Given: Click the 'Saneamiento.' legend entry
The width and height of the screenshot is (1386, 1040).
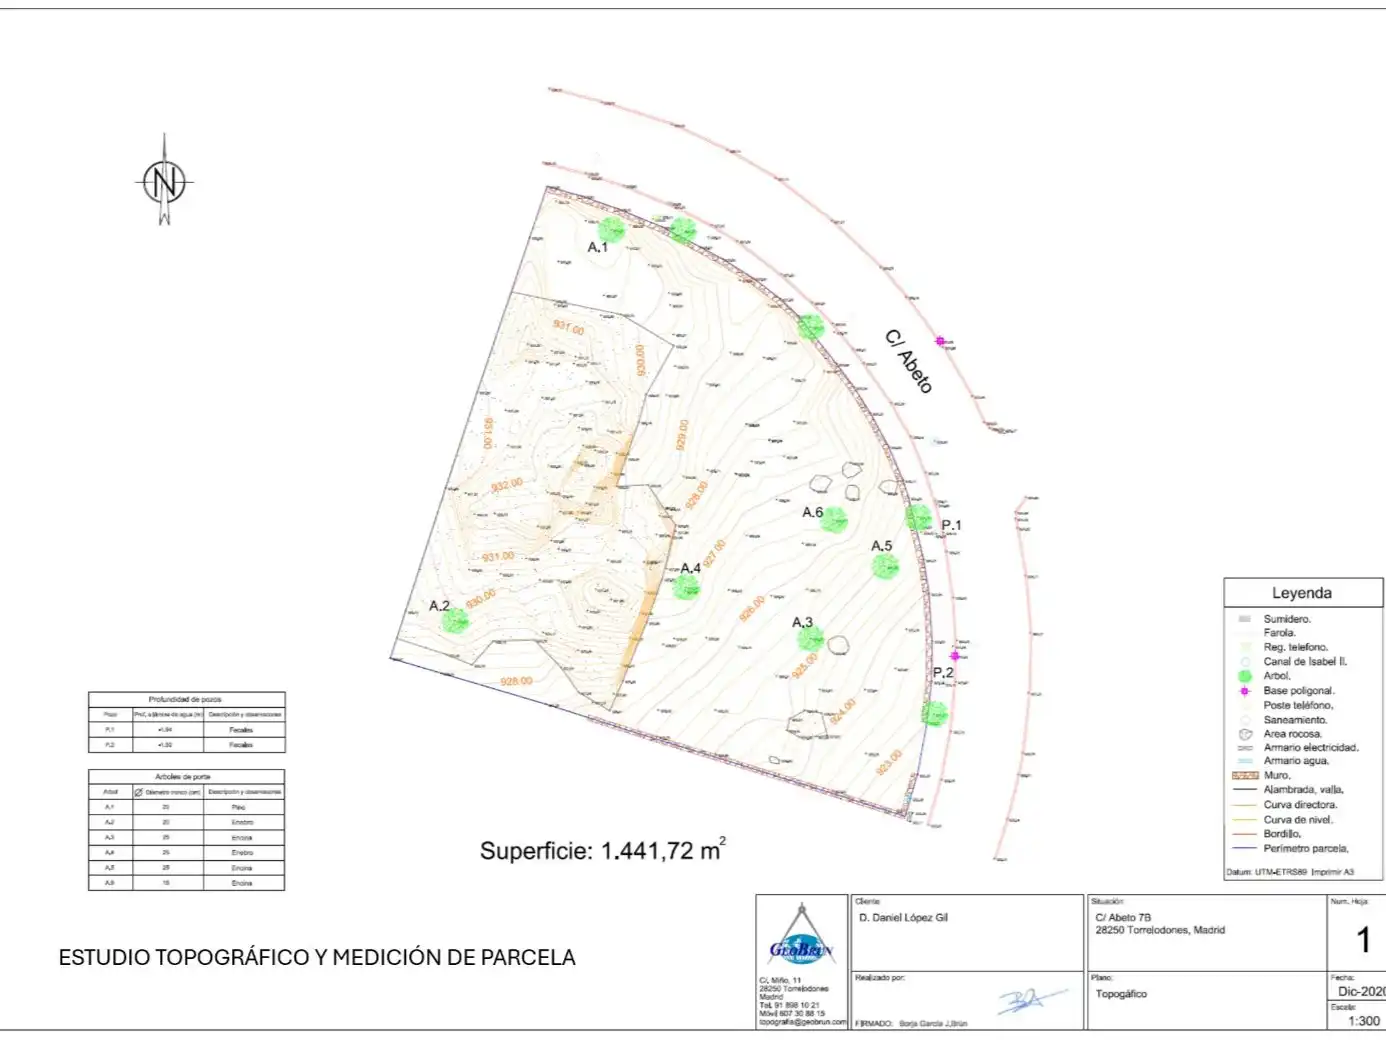Looking at the screenshot, I should 1295,720.
